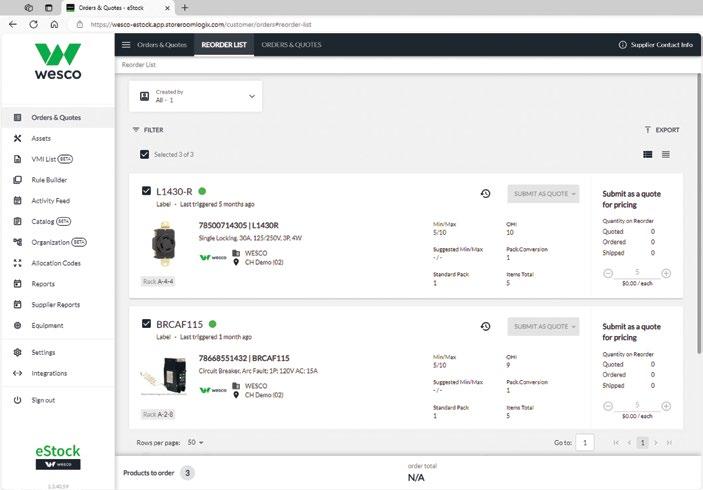This screenshot has height=490, width=703.
Task: View history for the BRCAF115 item
Action: coord(485,326)
